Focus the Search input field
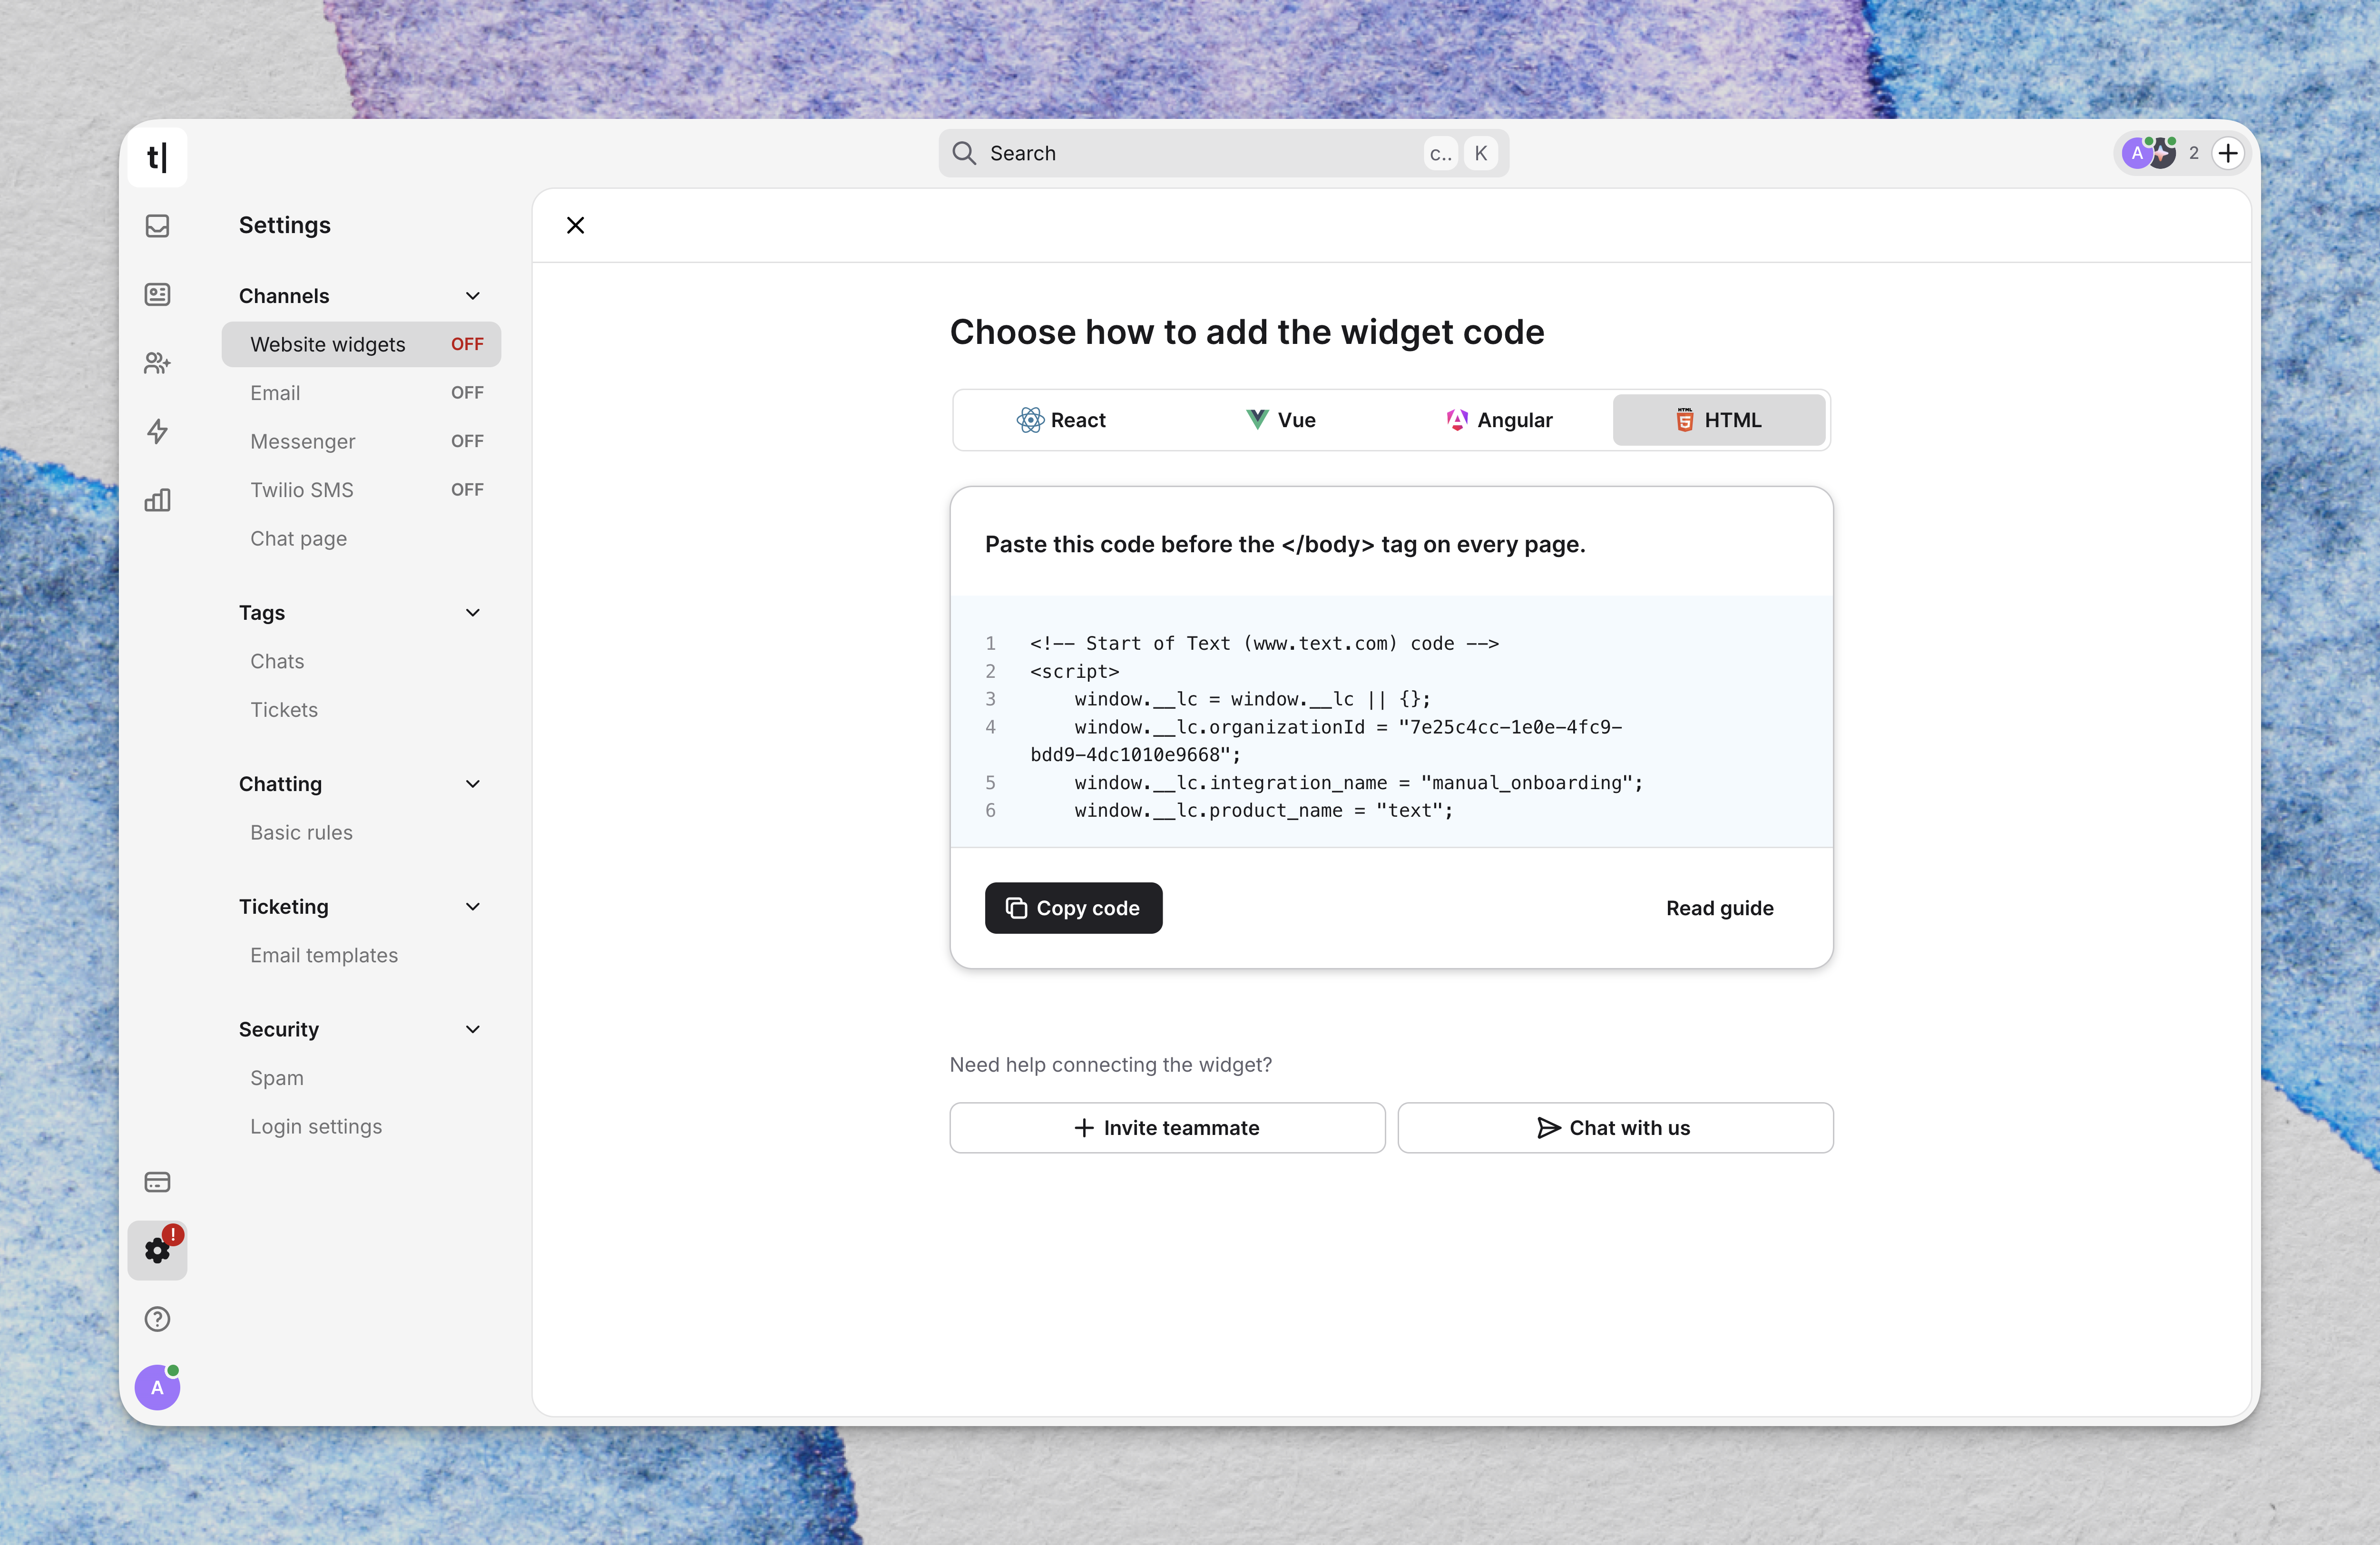The width and height of the screenshot is (2380, 1545). pyautogui.click(x=1223, y=153)
